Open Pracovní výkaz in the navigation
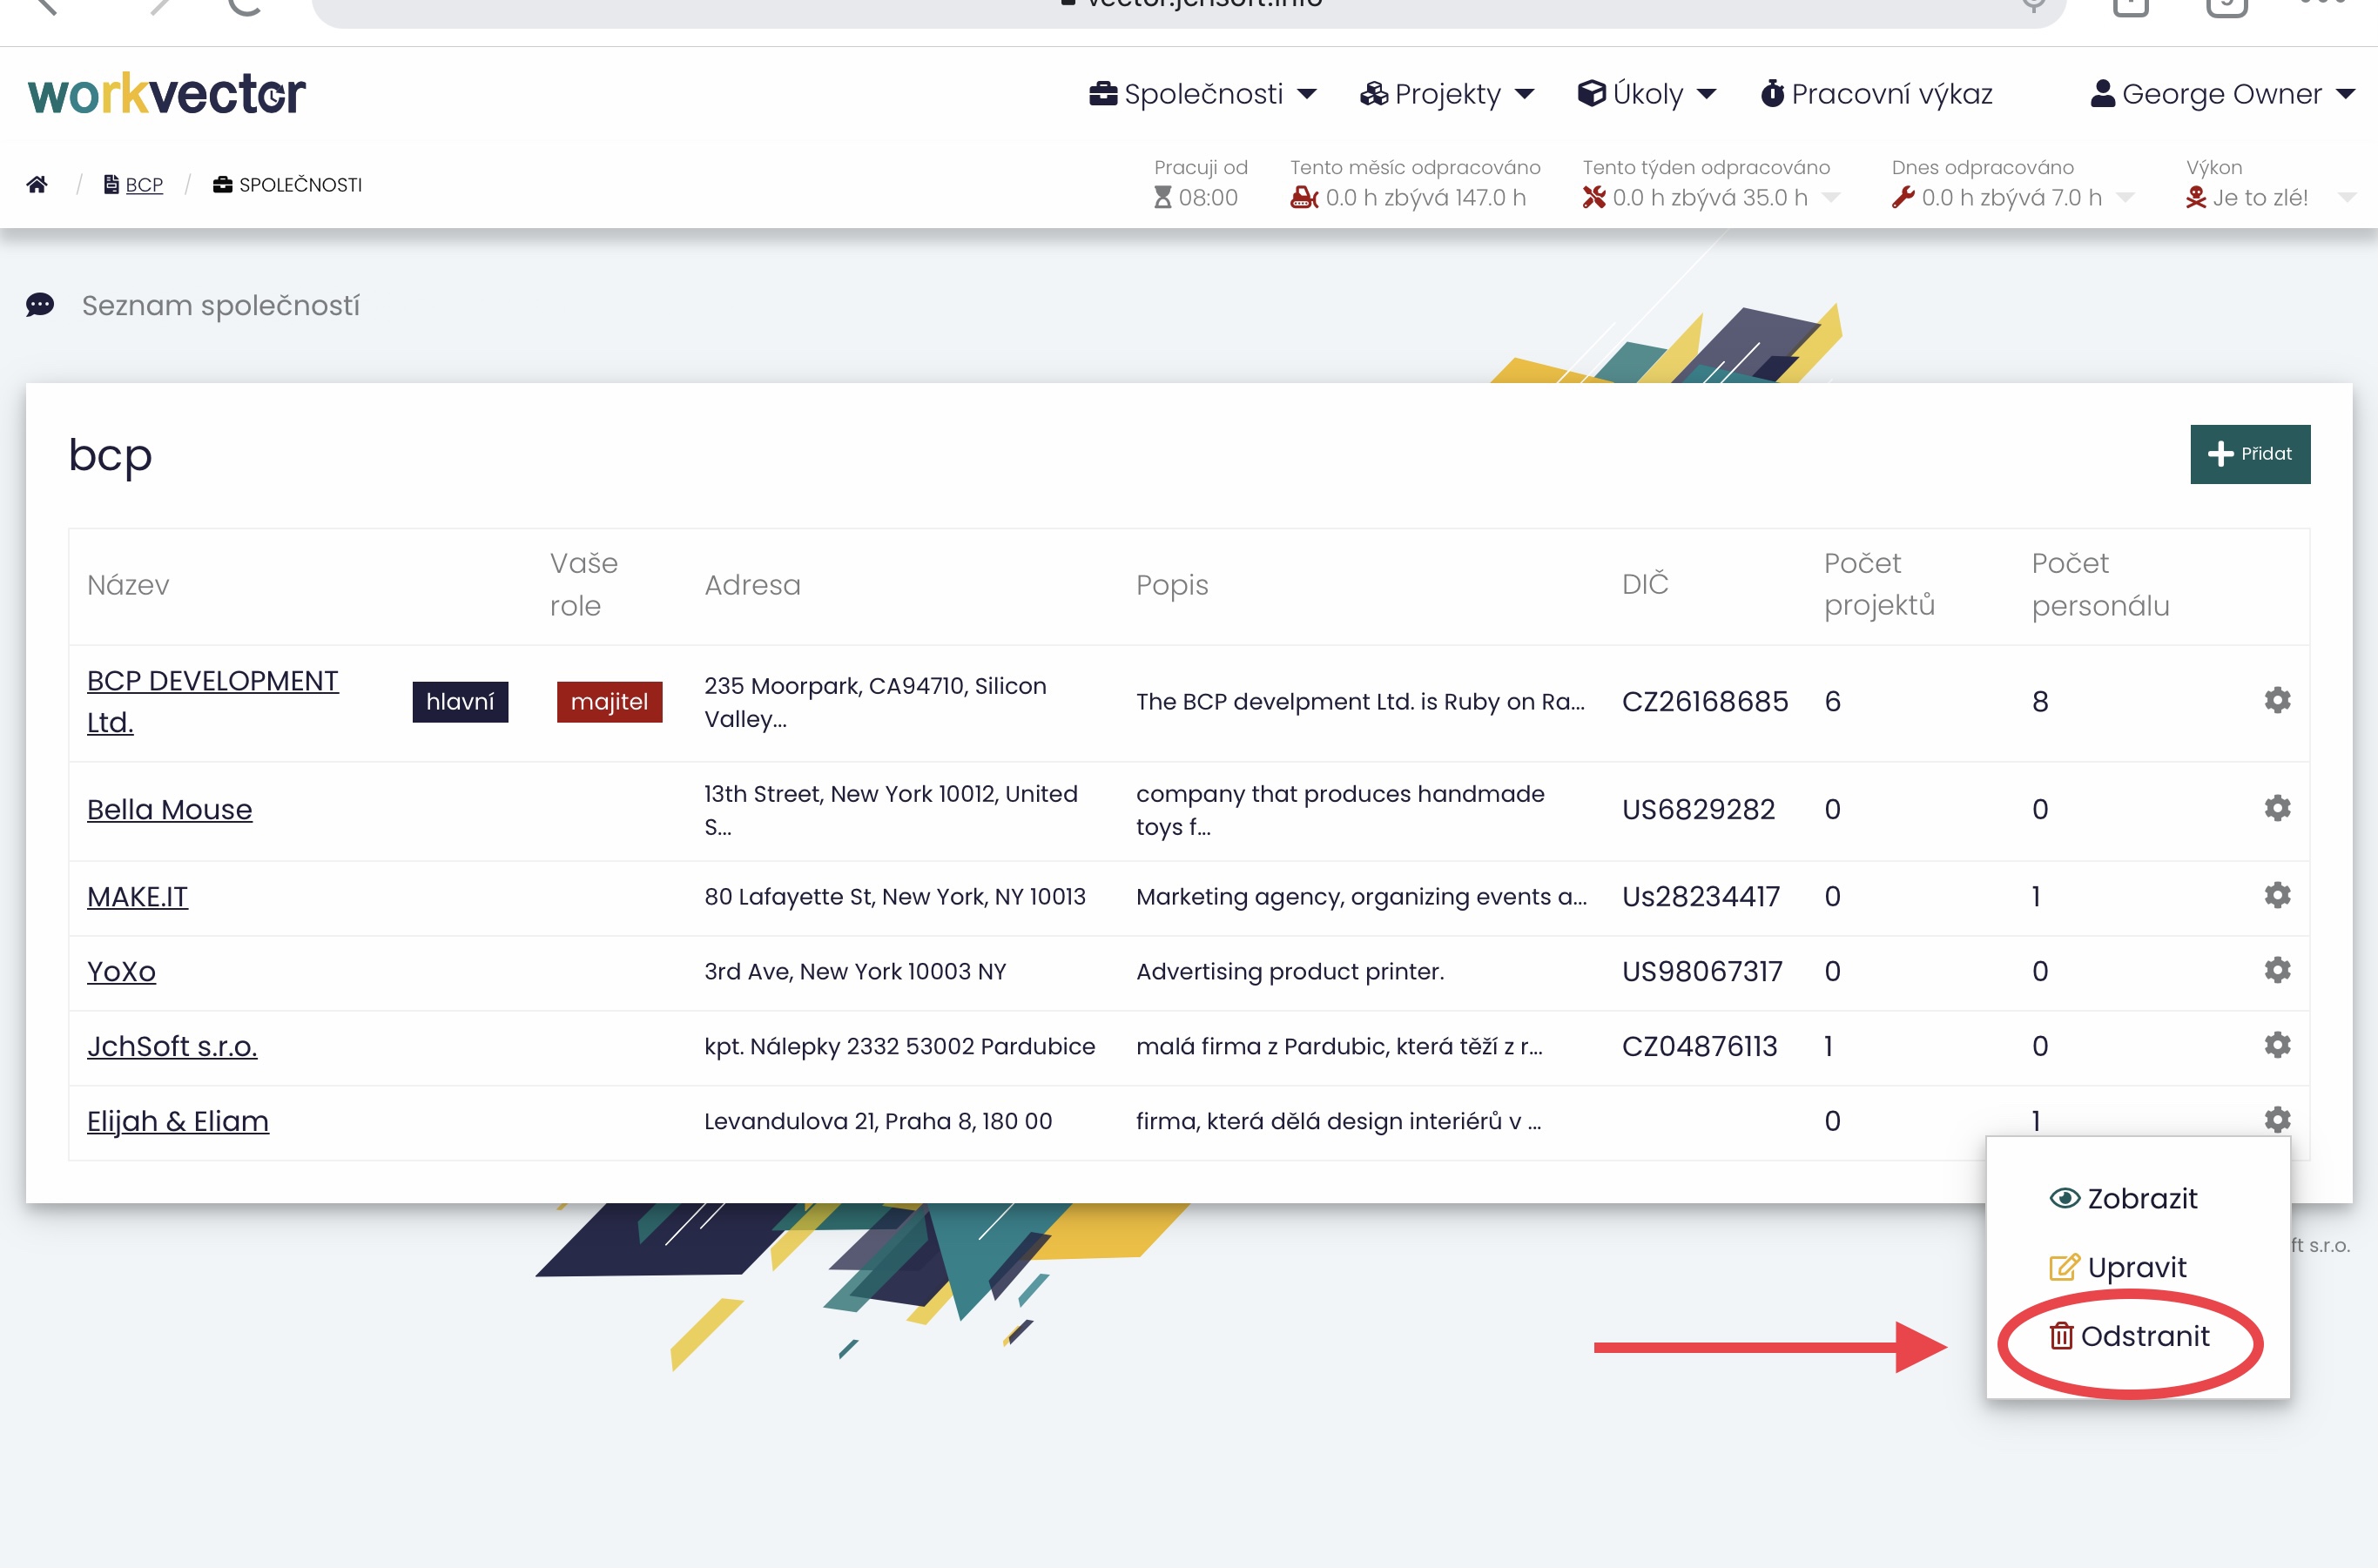 1876,94
